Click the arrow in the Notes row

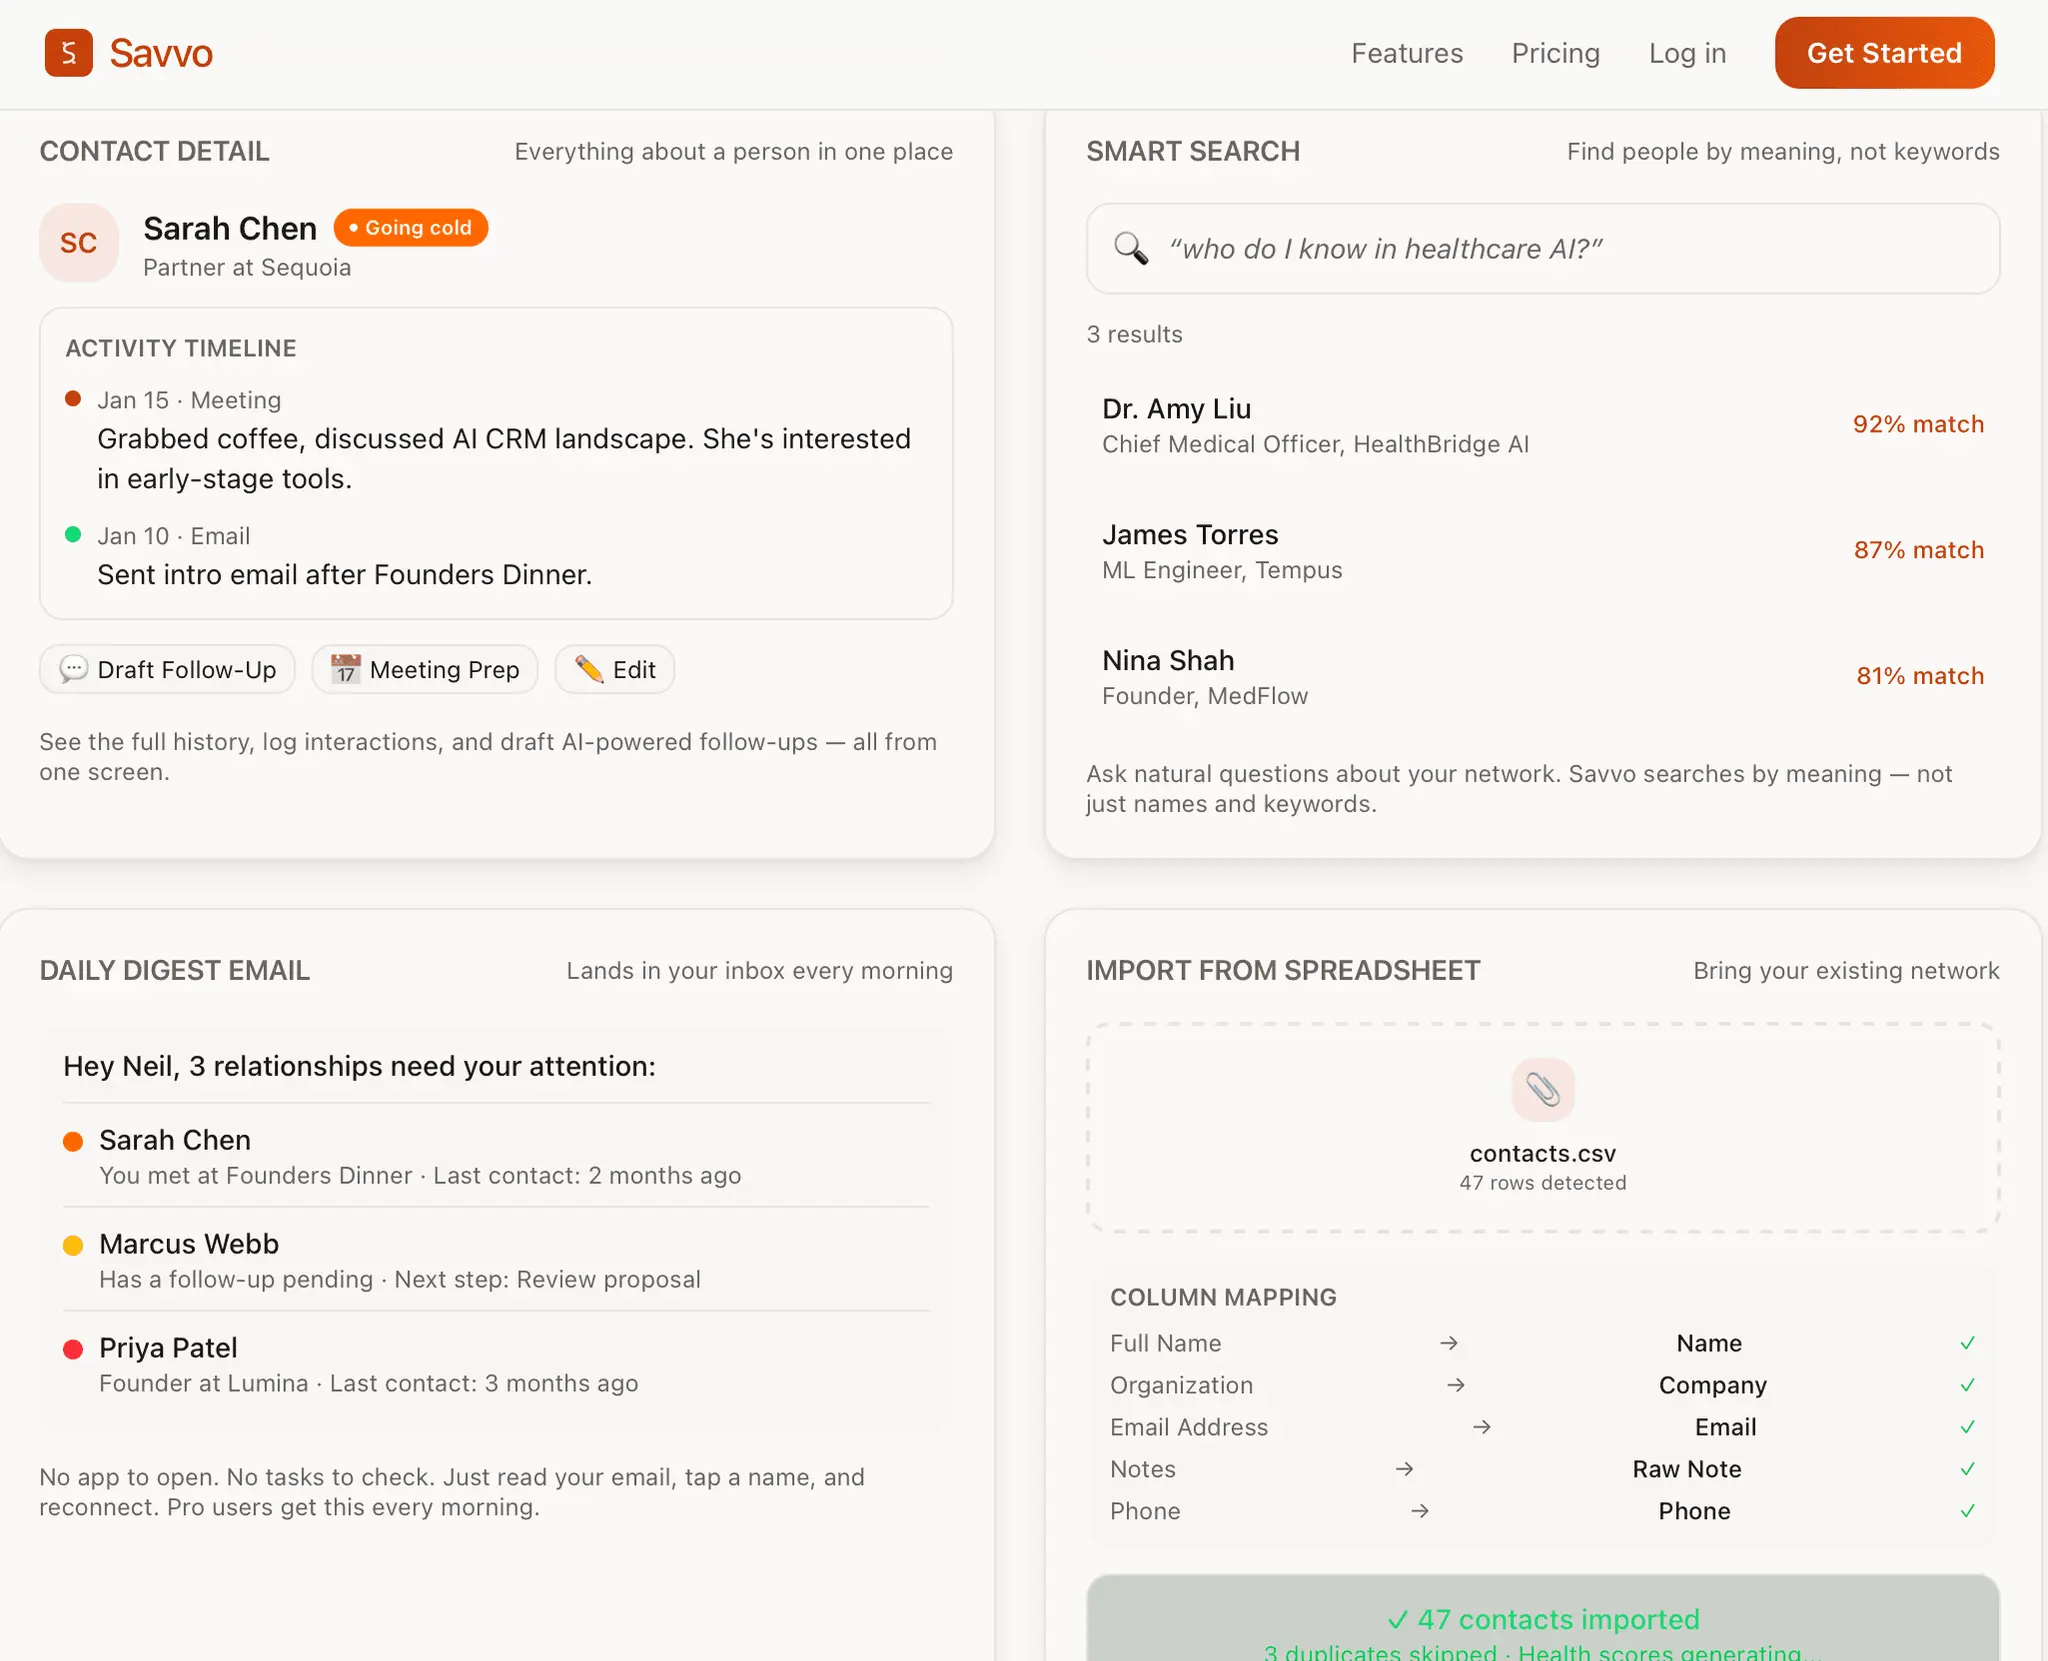[1404, 1469]
